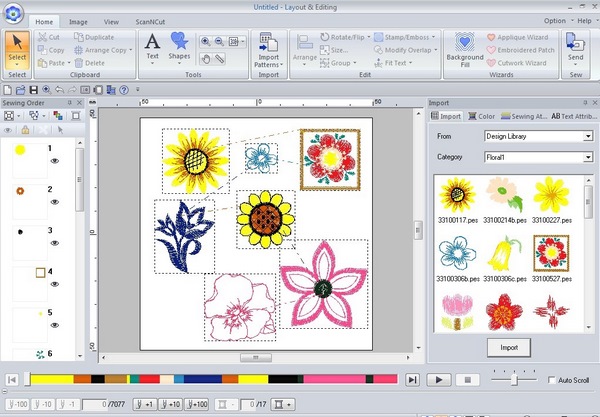Click the +100 stitch step button
The image size is (600, 417).
tap(197, 404)
